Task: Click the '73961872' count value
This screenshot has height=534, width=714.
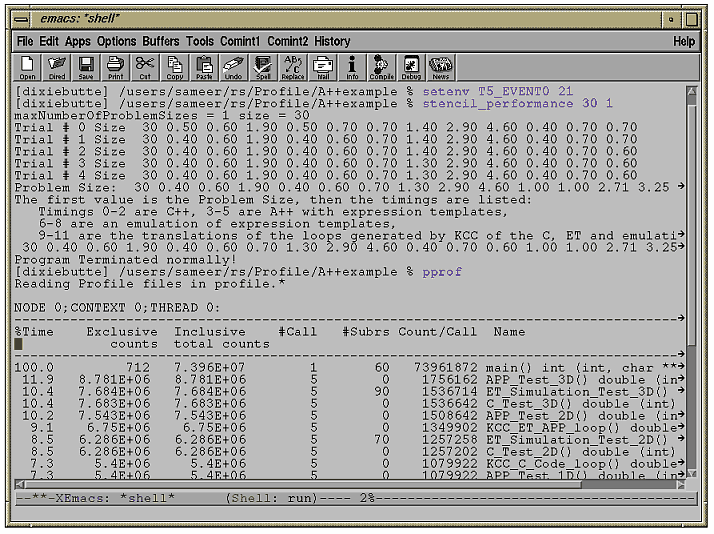Action: 445,368
